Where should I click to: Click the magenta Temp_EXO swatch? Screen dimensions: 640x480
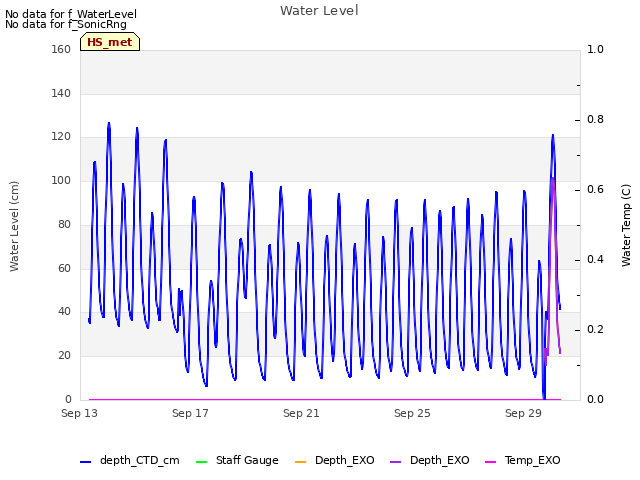(490, 462)
